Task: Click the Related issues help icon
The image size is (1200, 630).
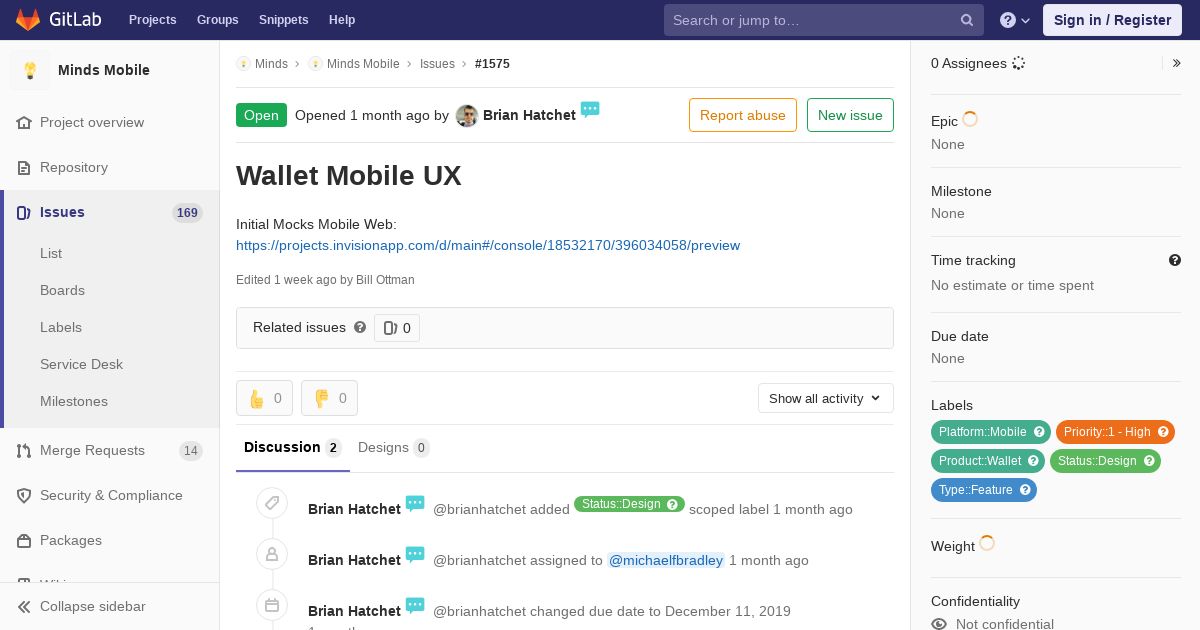Action: (x=360, y=327)
